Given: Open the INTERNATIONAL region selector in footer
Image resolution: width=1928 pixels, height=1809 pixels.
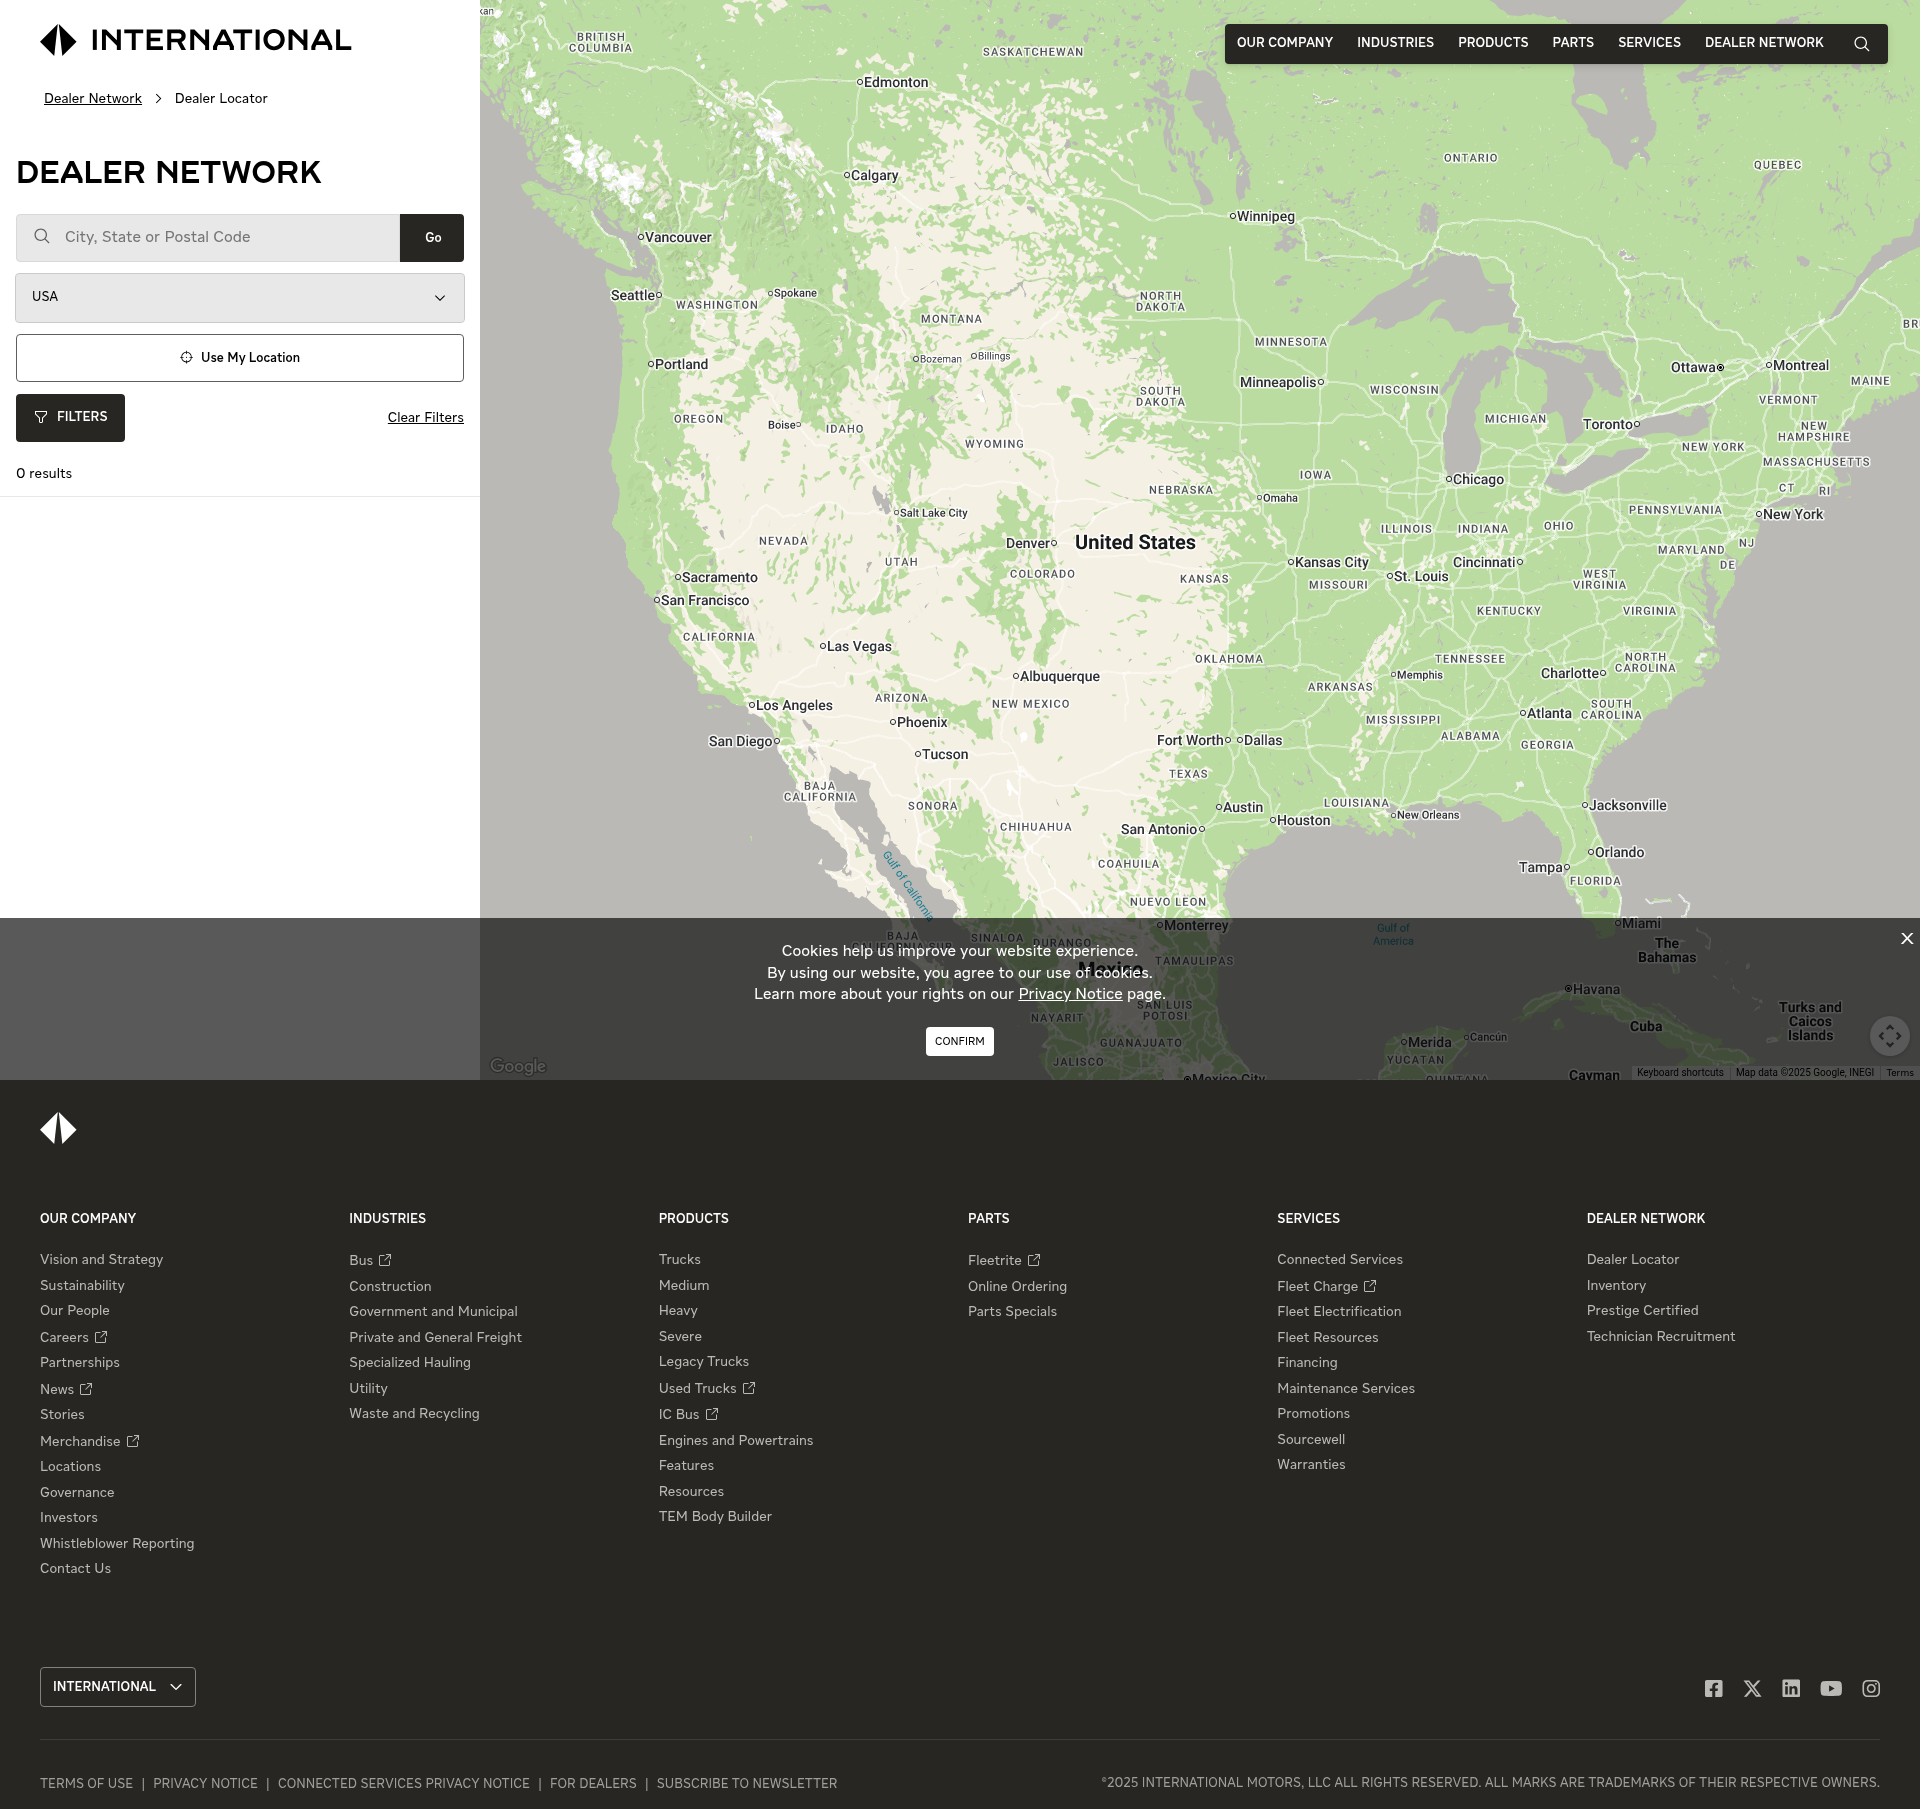Looking at the screenshot, I should (118, 1686).
